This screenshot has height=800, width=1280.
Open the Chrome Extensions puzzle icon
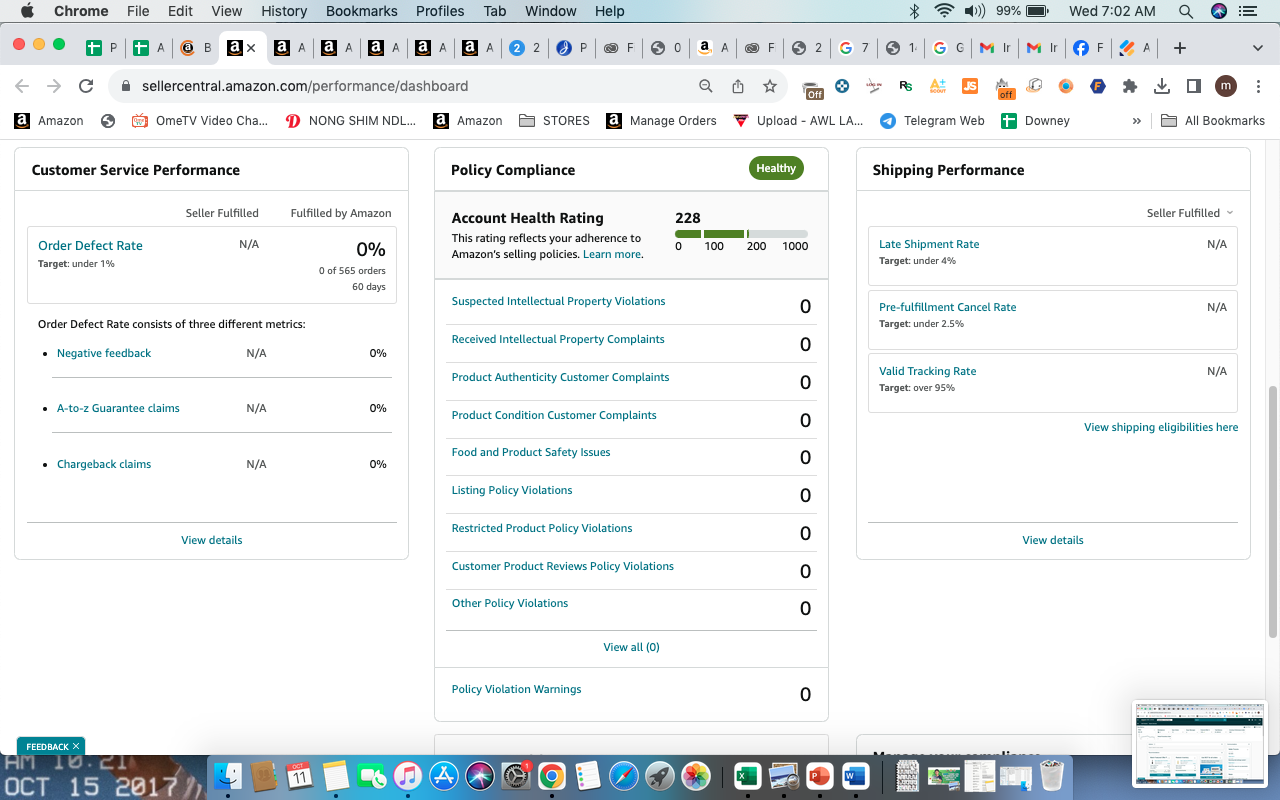point(1130,86)
